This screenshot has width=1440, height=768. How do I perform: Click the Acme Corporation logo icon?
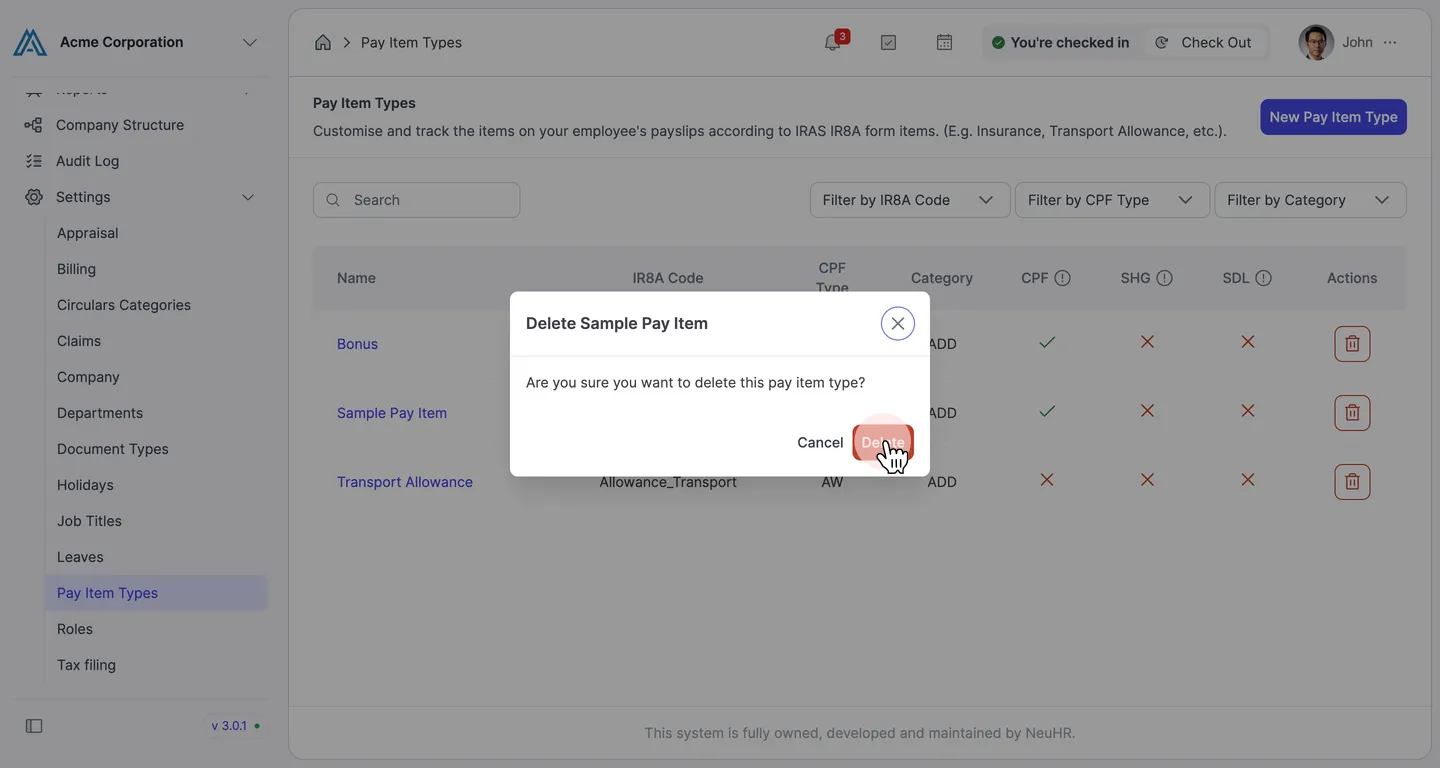(x=30, y=42)
